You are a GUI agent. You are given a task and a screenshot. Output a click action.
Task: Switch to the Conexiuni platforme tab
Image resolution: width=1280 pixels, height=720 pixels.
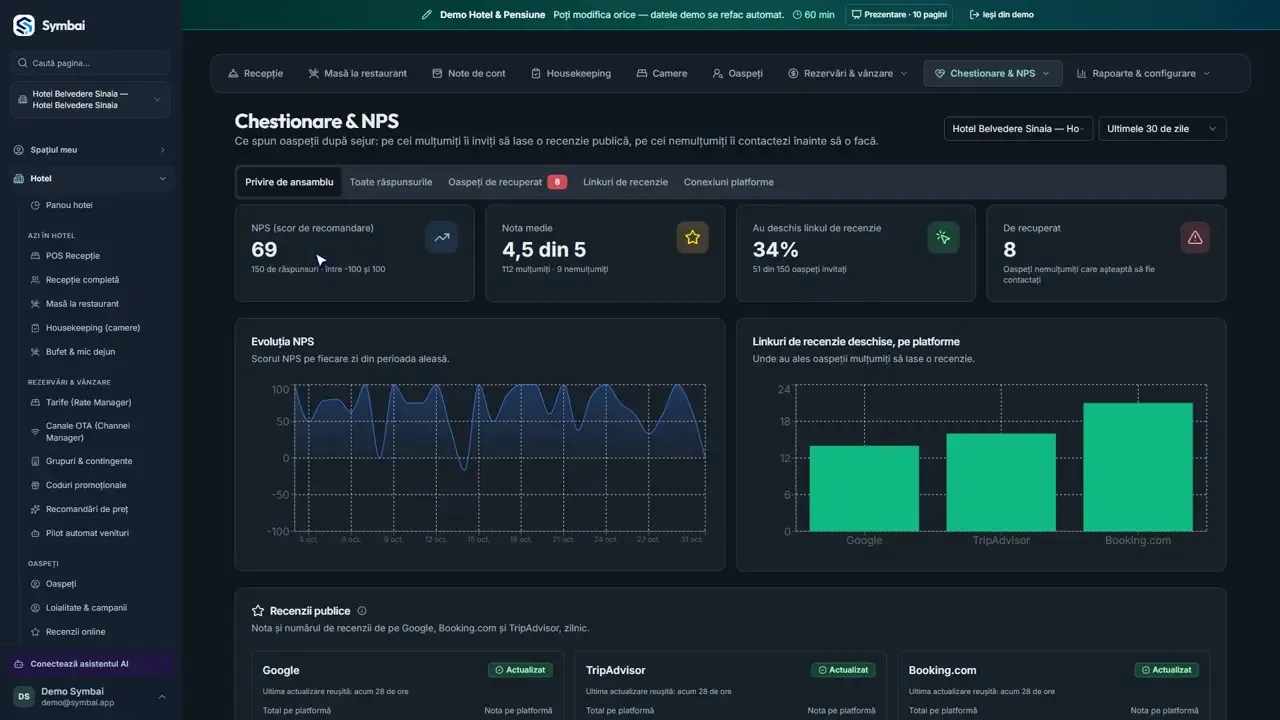pyautogui.click(x=729, y=182)
